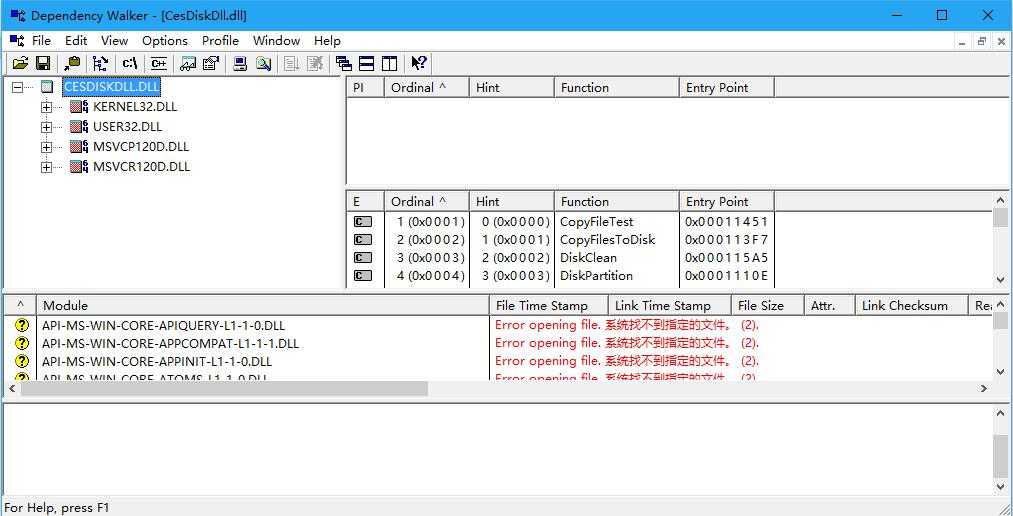Image resolution: width=1013 pixels, height=516 pixels.
Task: Expand the MSVCP120D.DLL tree node
Action: pos(46,147)
